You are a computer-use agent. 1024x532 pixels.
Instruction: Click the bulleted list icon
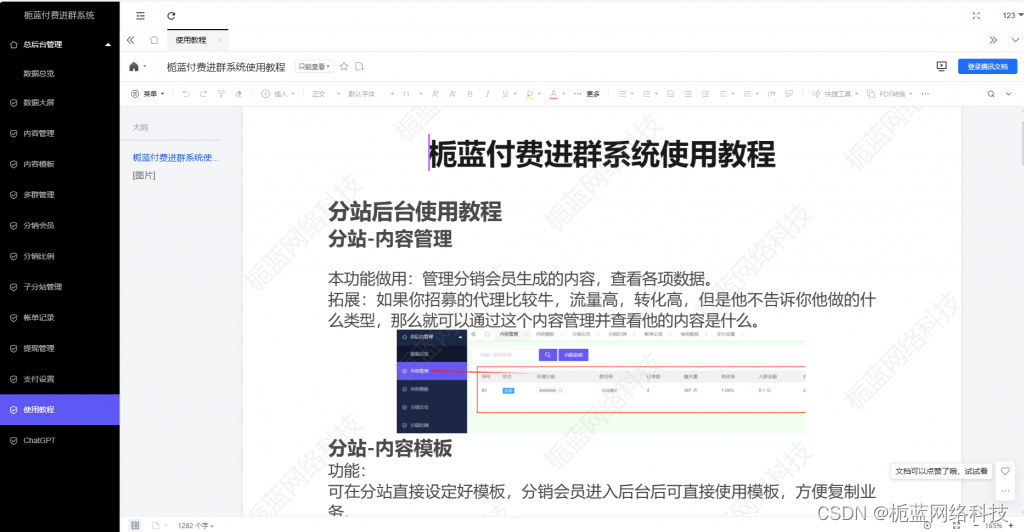(x=622, y=94)
